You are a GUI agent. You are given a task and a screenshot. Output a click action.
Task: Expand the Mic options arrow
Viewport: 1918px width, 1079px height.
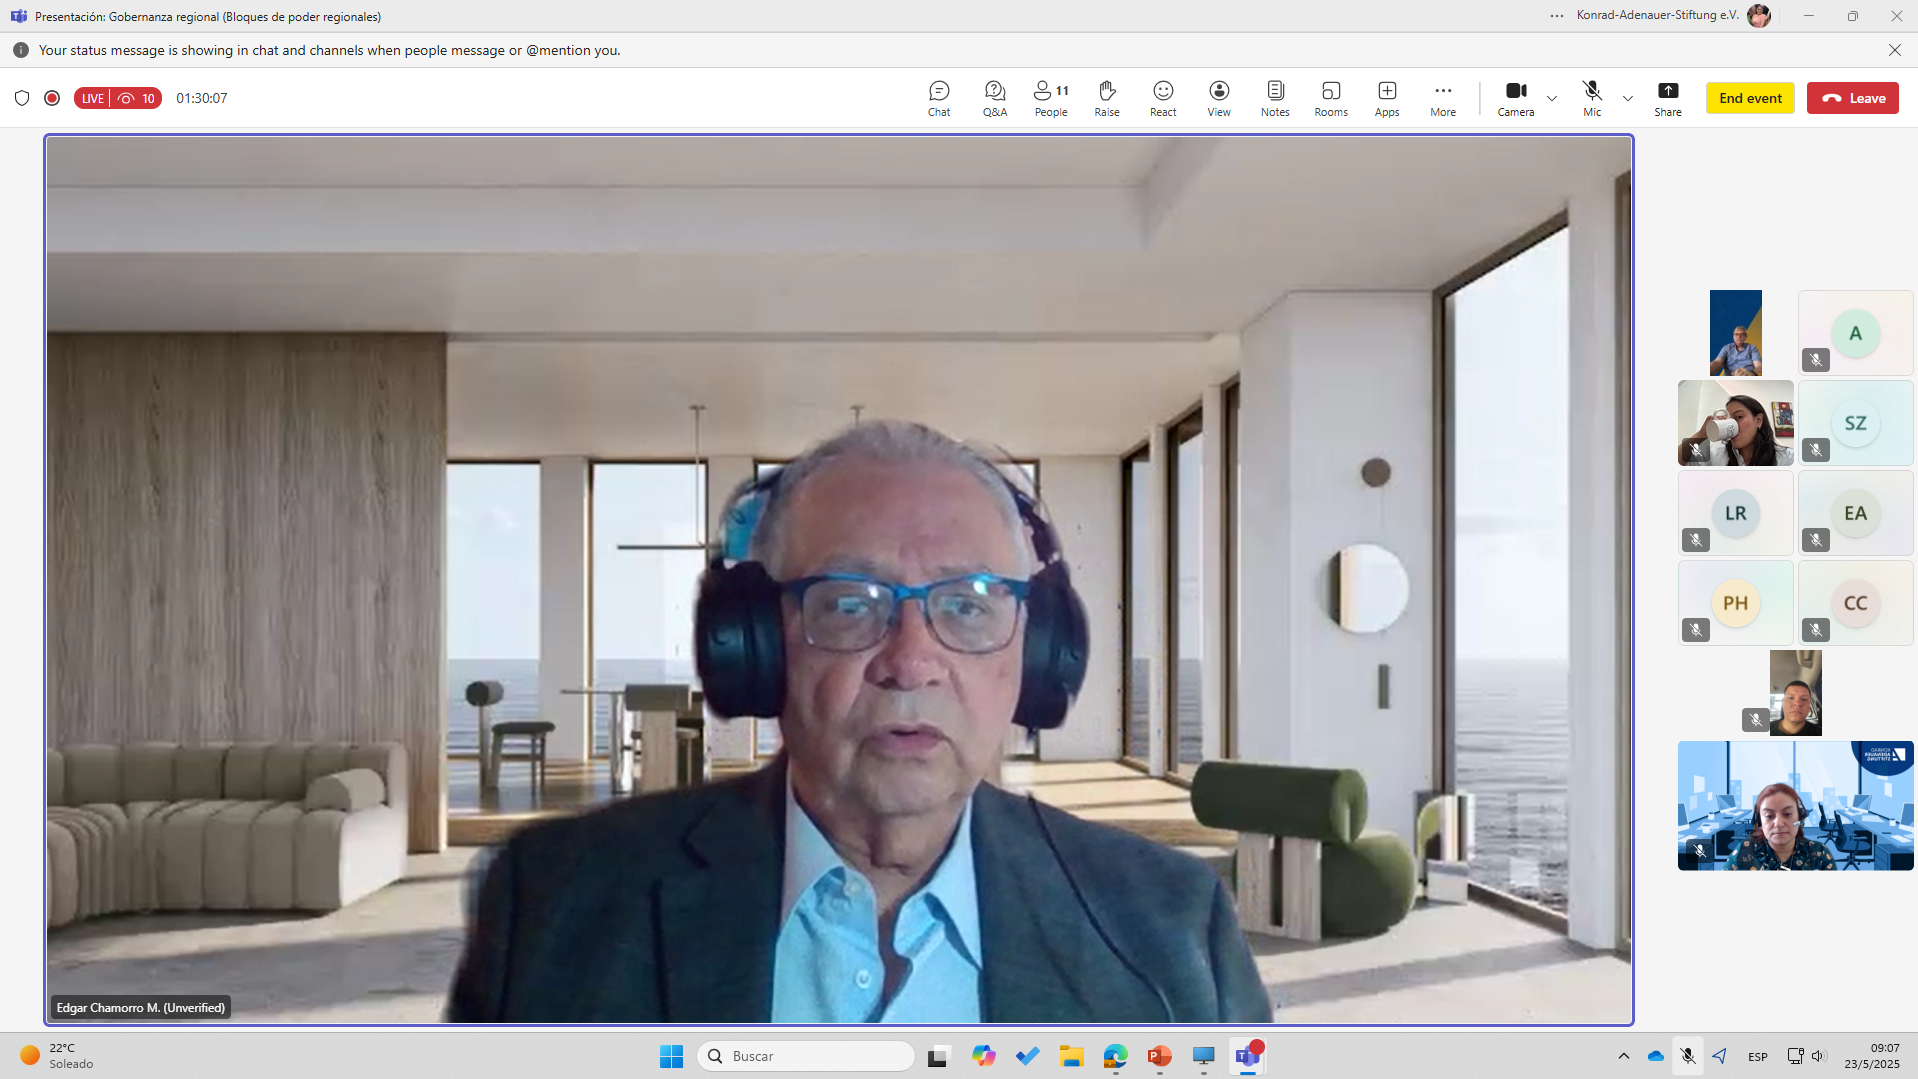tap(1628, 98)
